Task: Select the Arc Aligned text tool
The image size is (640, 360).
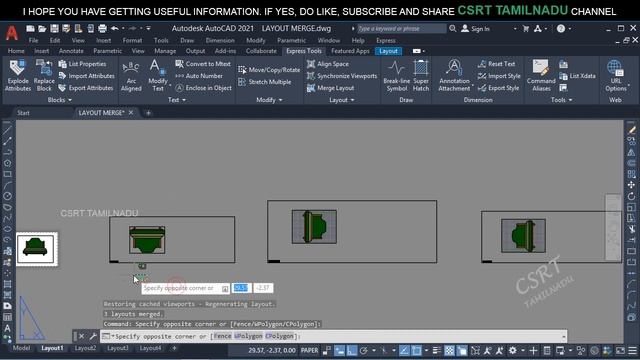Action: click(131, 75)
